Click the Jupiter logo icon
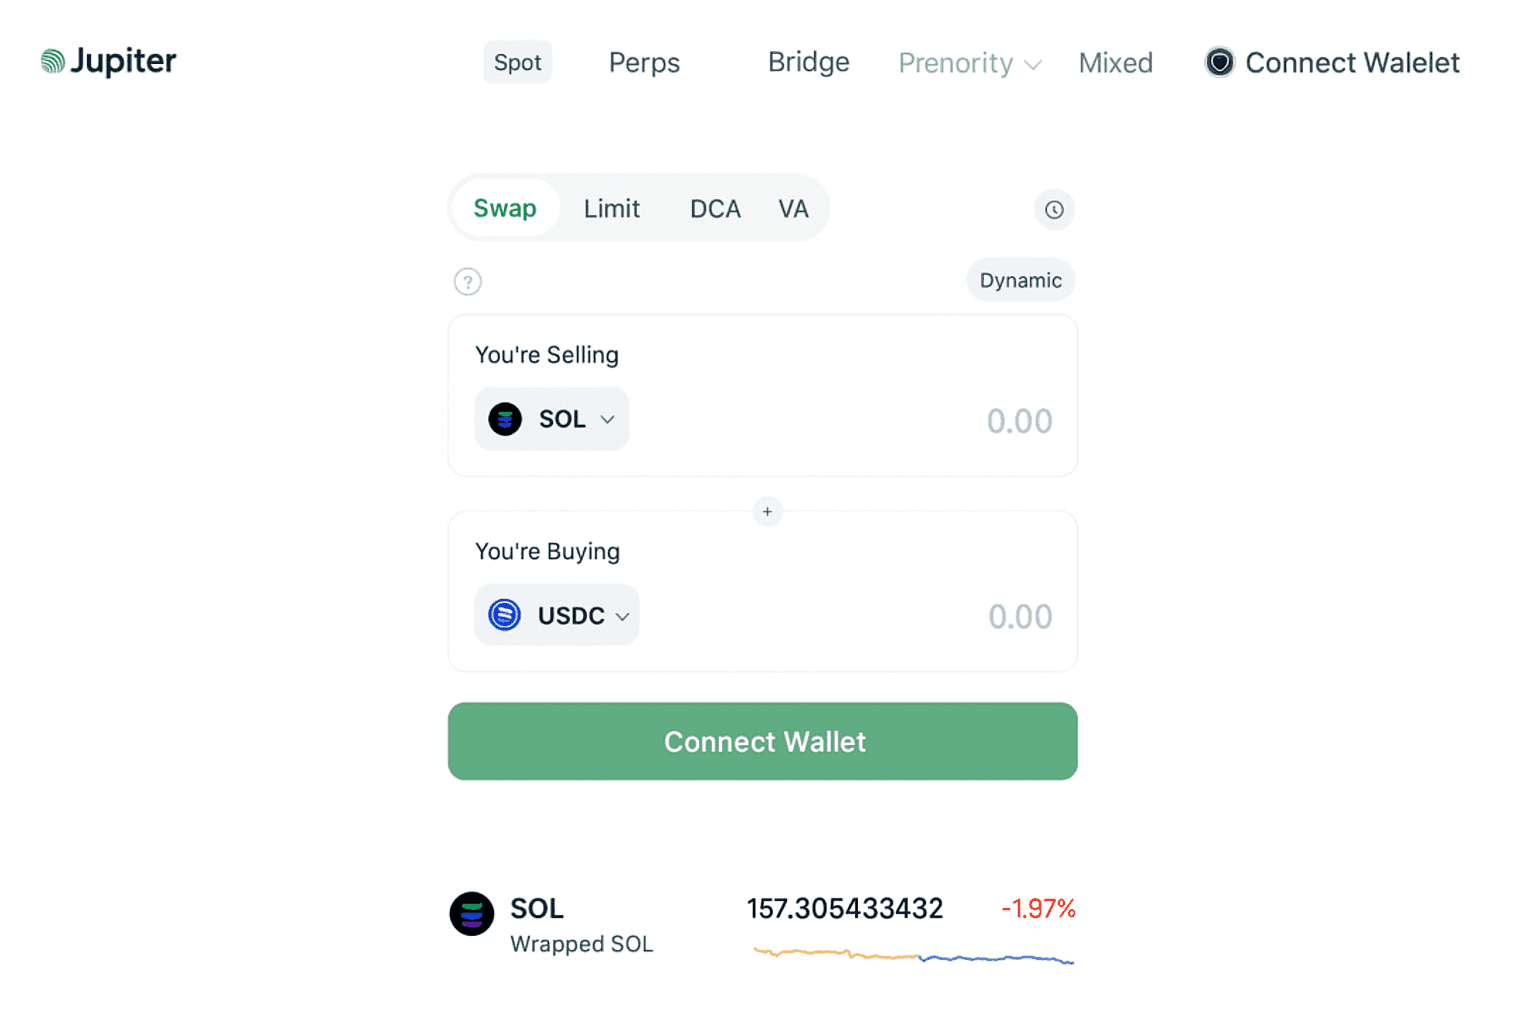 pos(53,62)
